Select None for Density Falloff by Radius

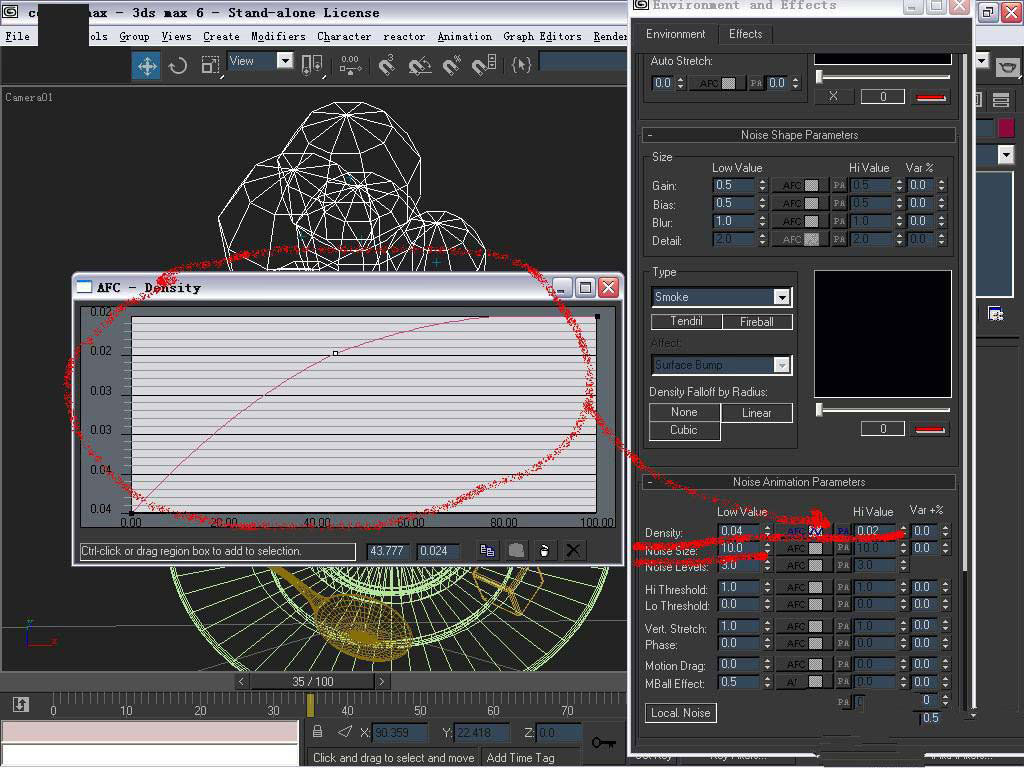(x=684, y=412)
